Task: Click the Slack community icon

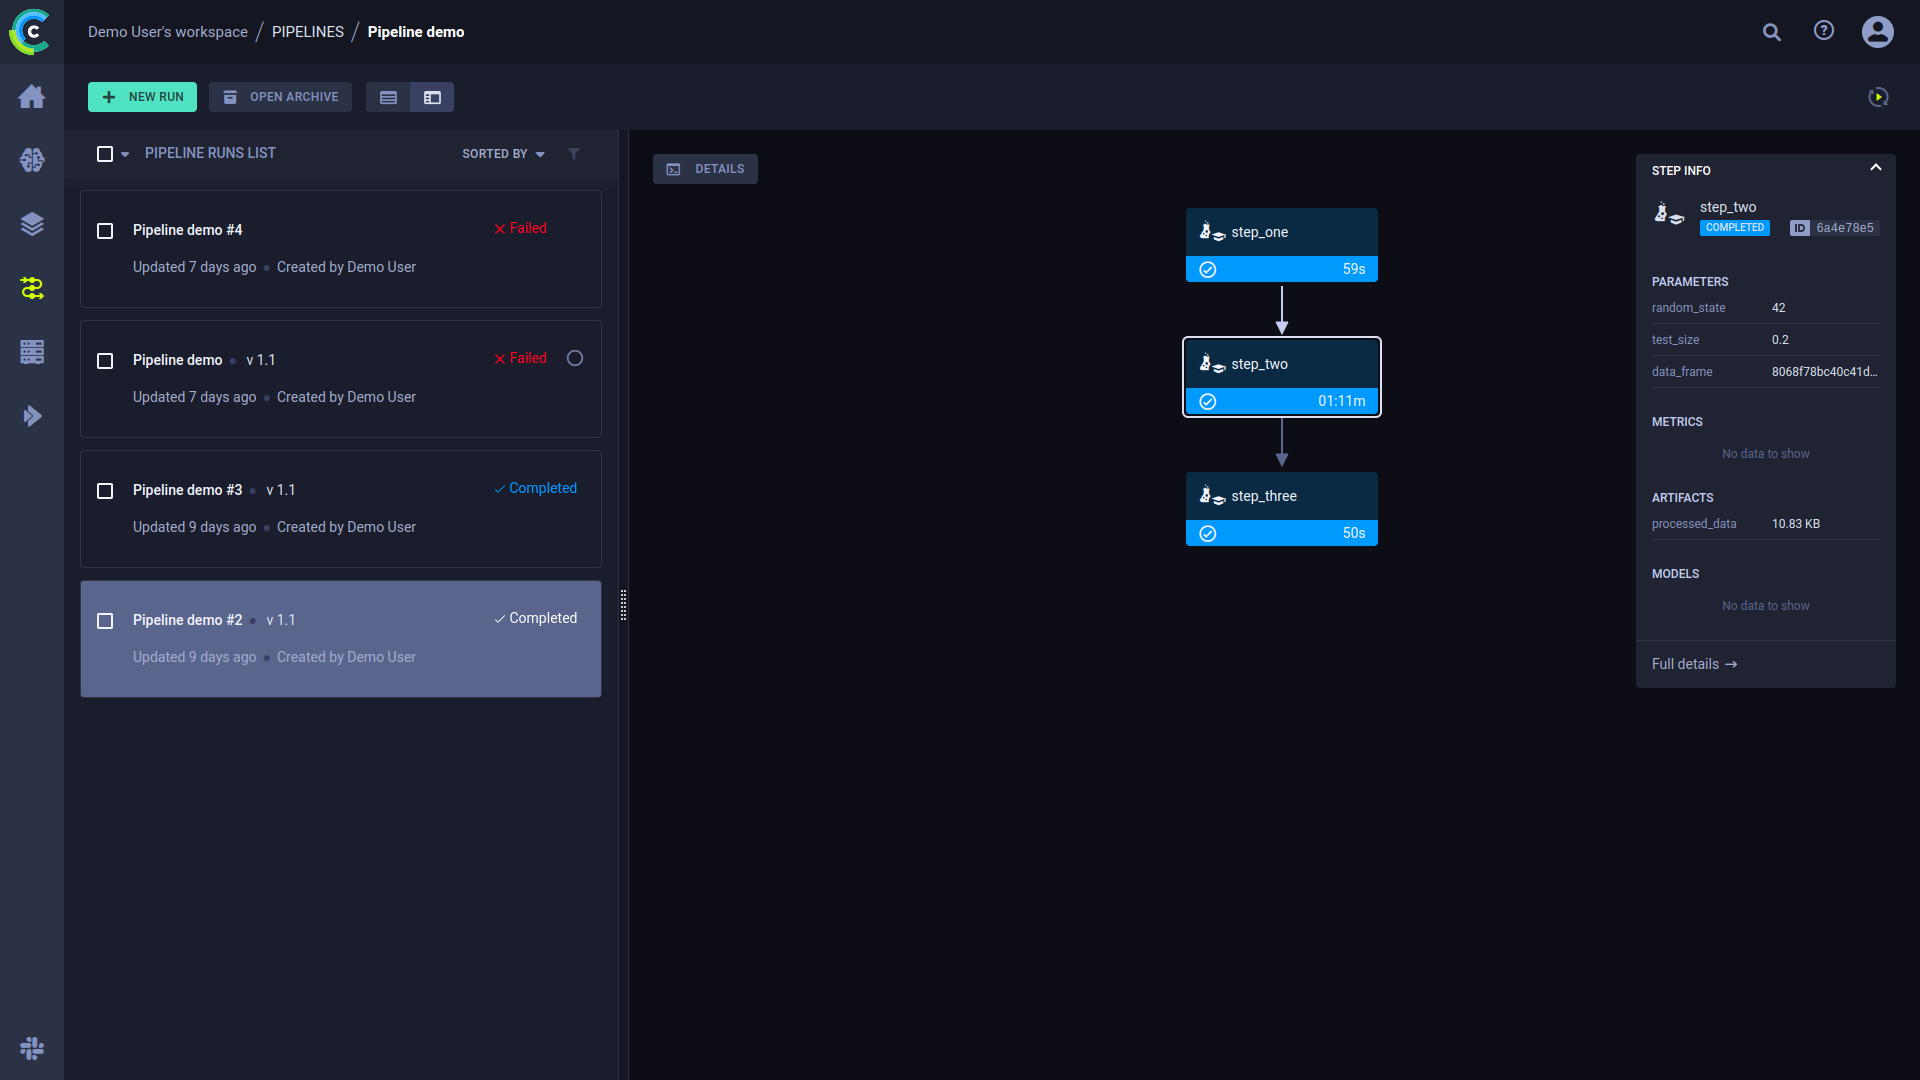Action: tap(32, 1048)
